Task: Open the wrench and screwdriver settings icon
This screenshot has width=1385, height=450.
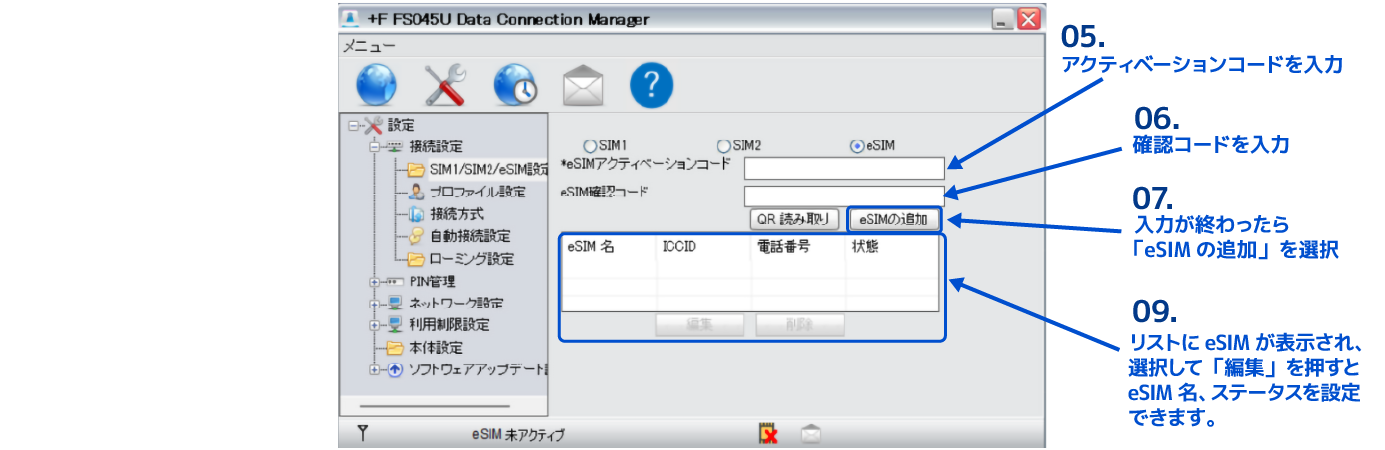Action: pyautogui.click(x=445, y=86)
